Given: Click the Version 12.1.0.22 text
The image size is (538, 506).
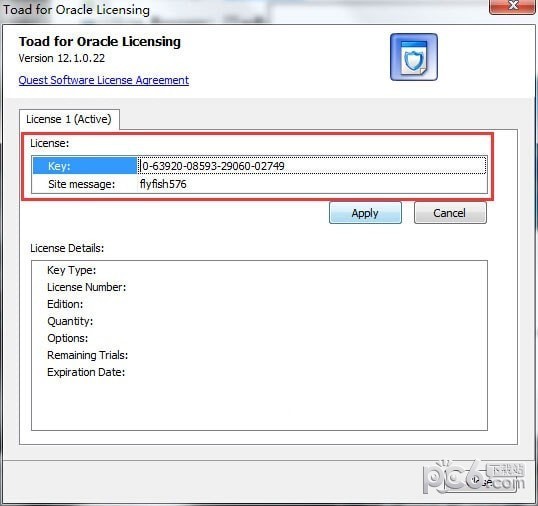Looking at the screenshot, I should click(x=62, y=58).
